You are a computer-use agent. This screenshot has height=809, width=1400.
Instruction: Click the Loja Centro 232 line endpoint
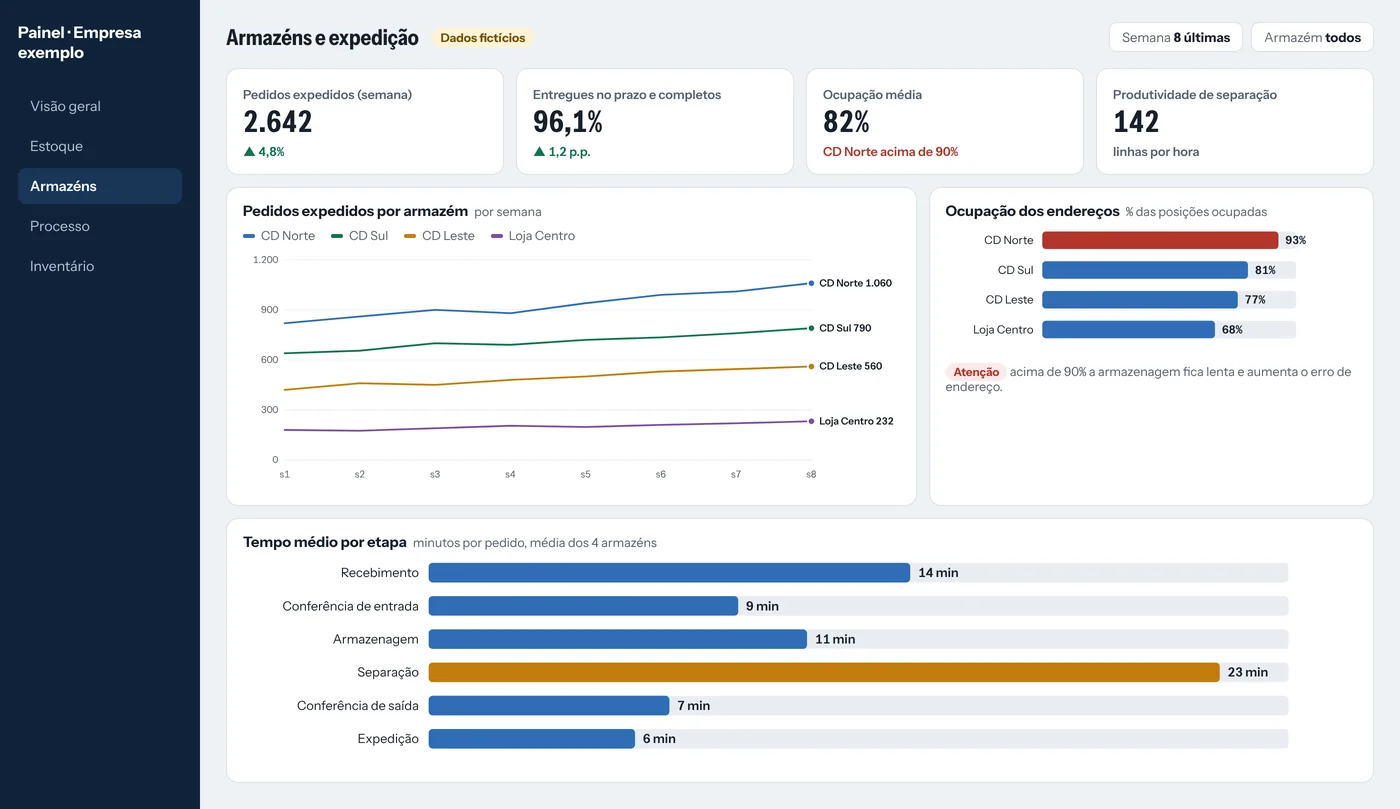click(811, 421)
